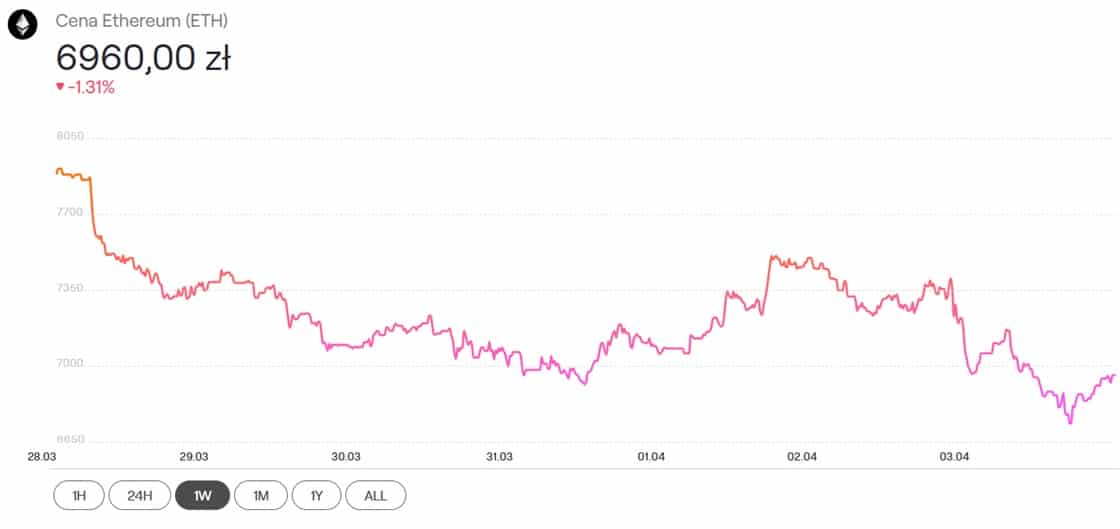Click the 7700 price axis label

point(70,212)
